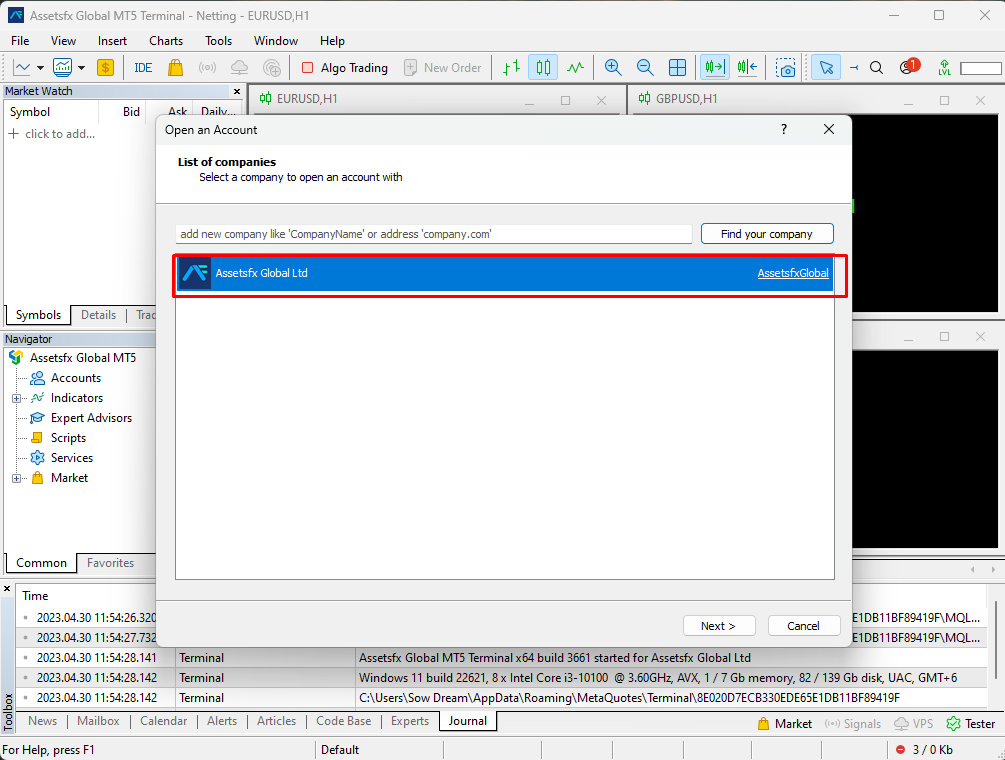Open the Window menu

276,40
